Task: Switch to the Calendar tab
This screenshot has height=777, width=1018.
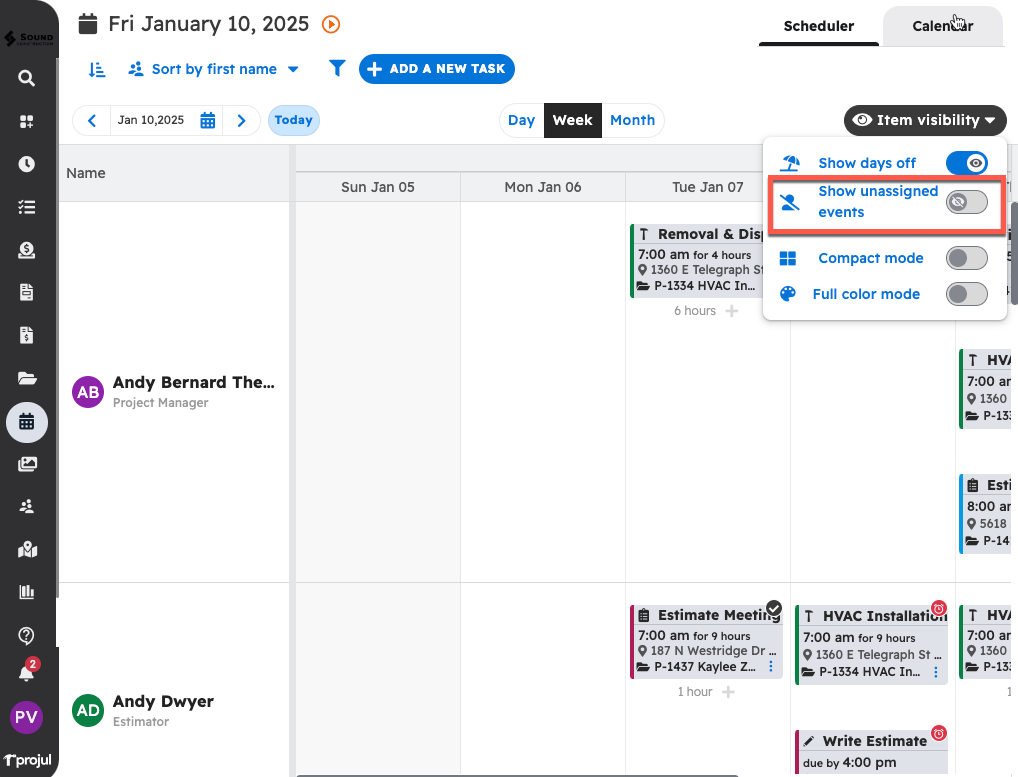Action: (x=942, y=26)
